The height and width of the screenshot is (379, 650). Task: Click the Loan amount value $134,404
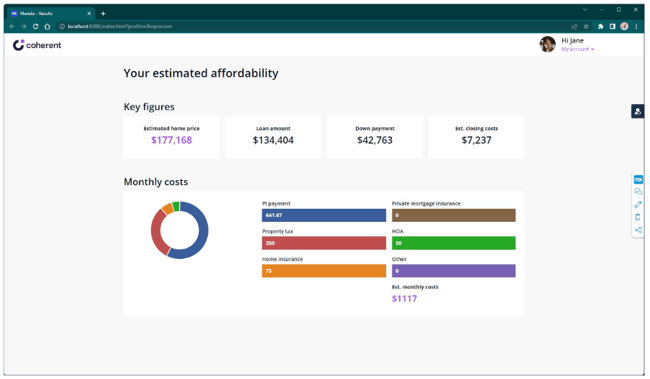click(273, 140)
